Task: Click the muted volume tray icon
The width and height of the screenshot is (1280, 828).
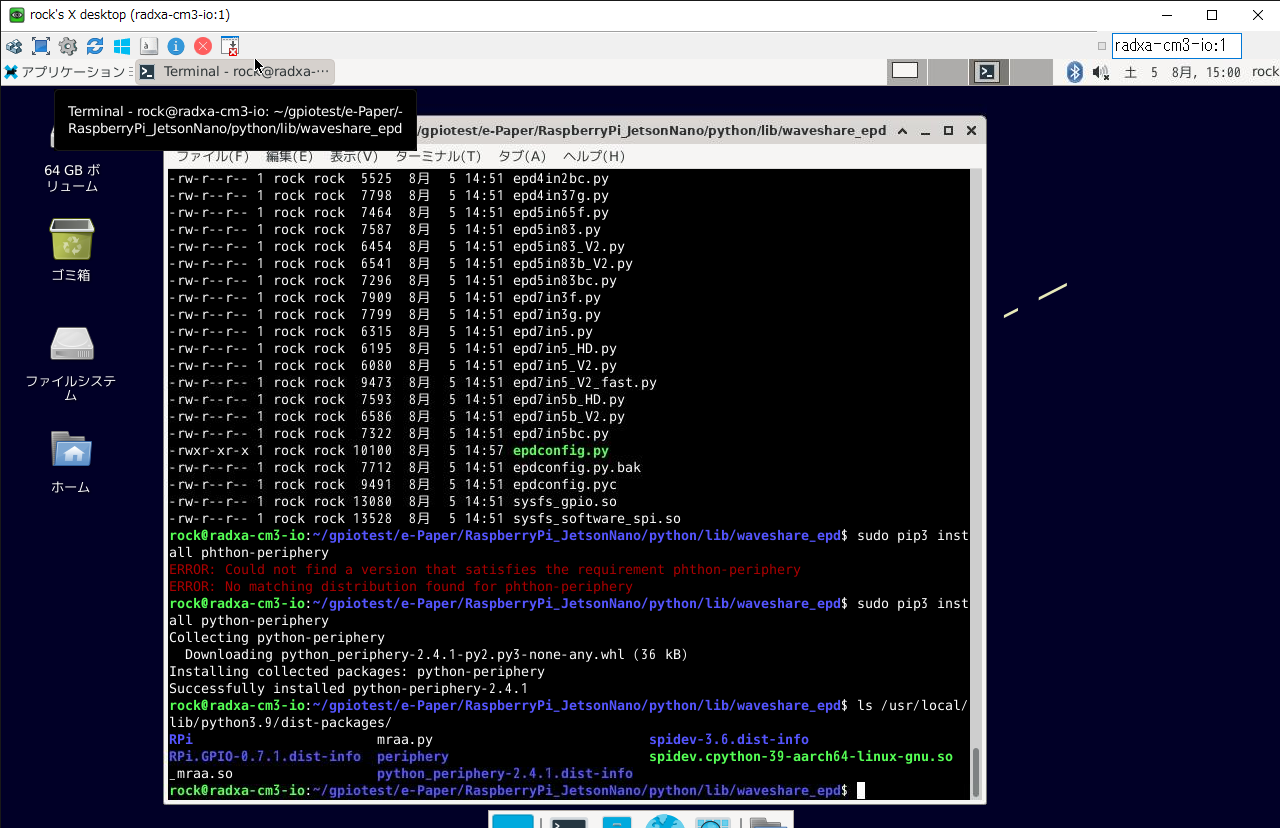Action: click(1102, 72)
